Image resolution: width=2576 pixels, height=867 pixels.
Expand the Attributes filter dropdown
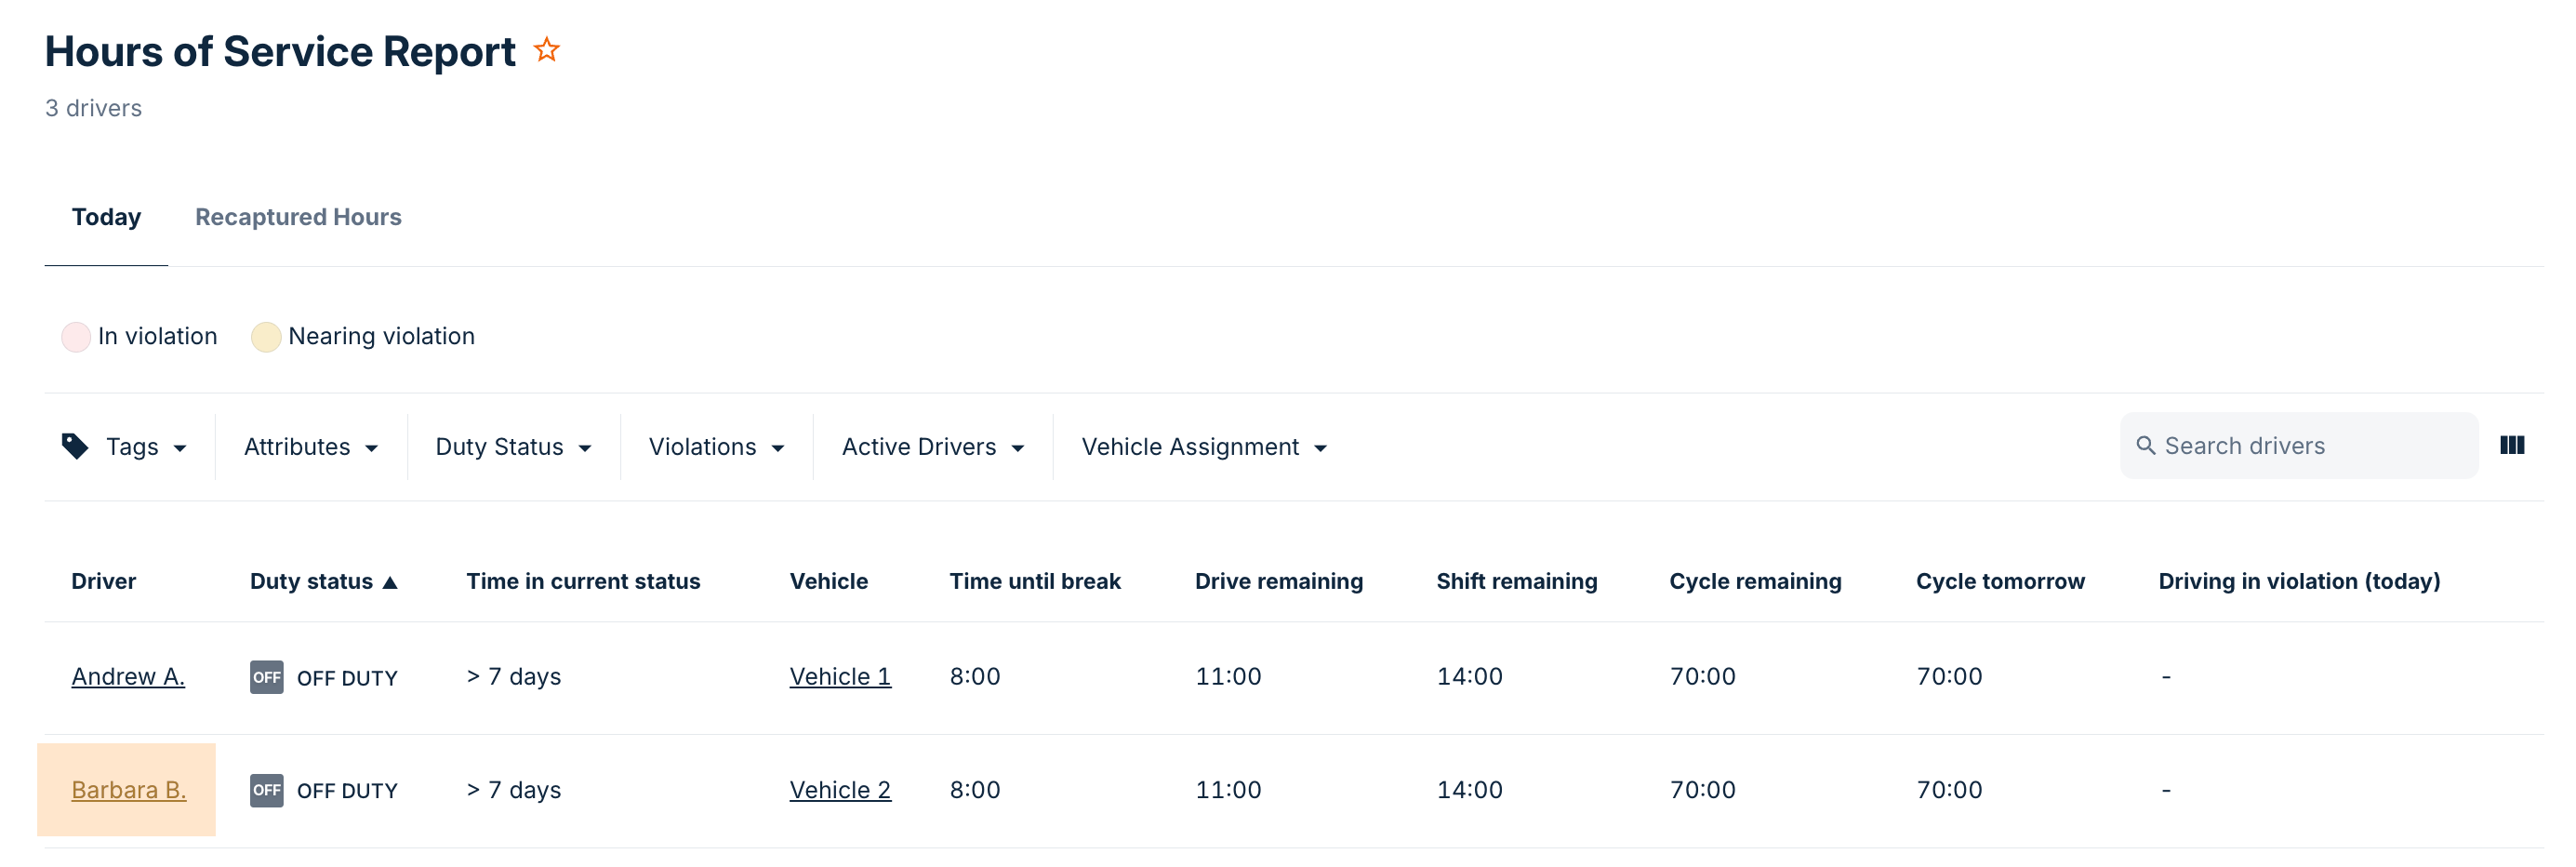(x=310, y=447)
